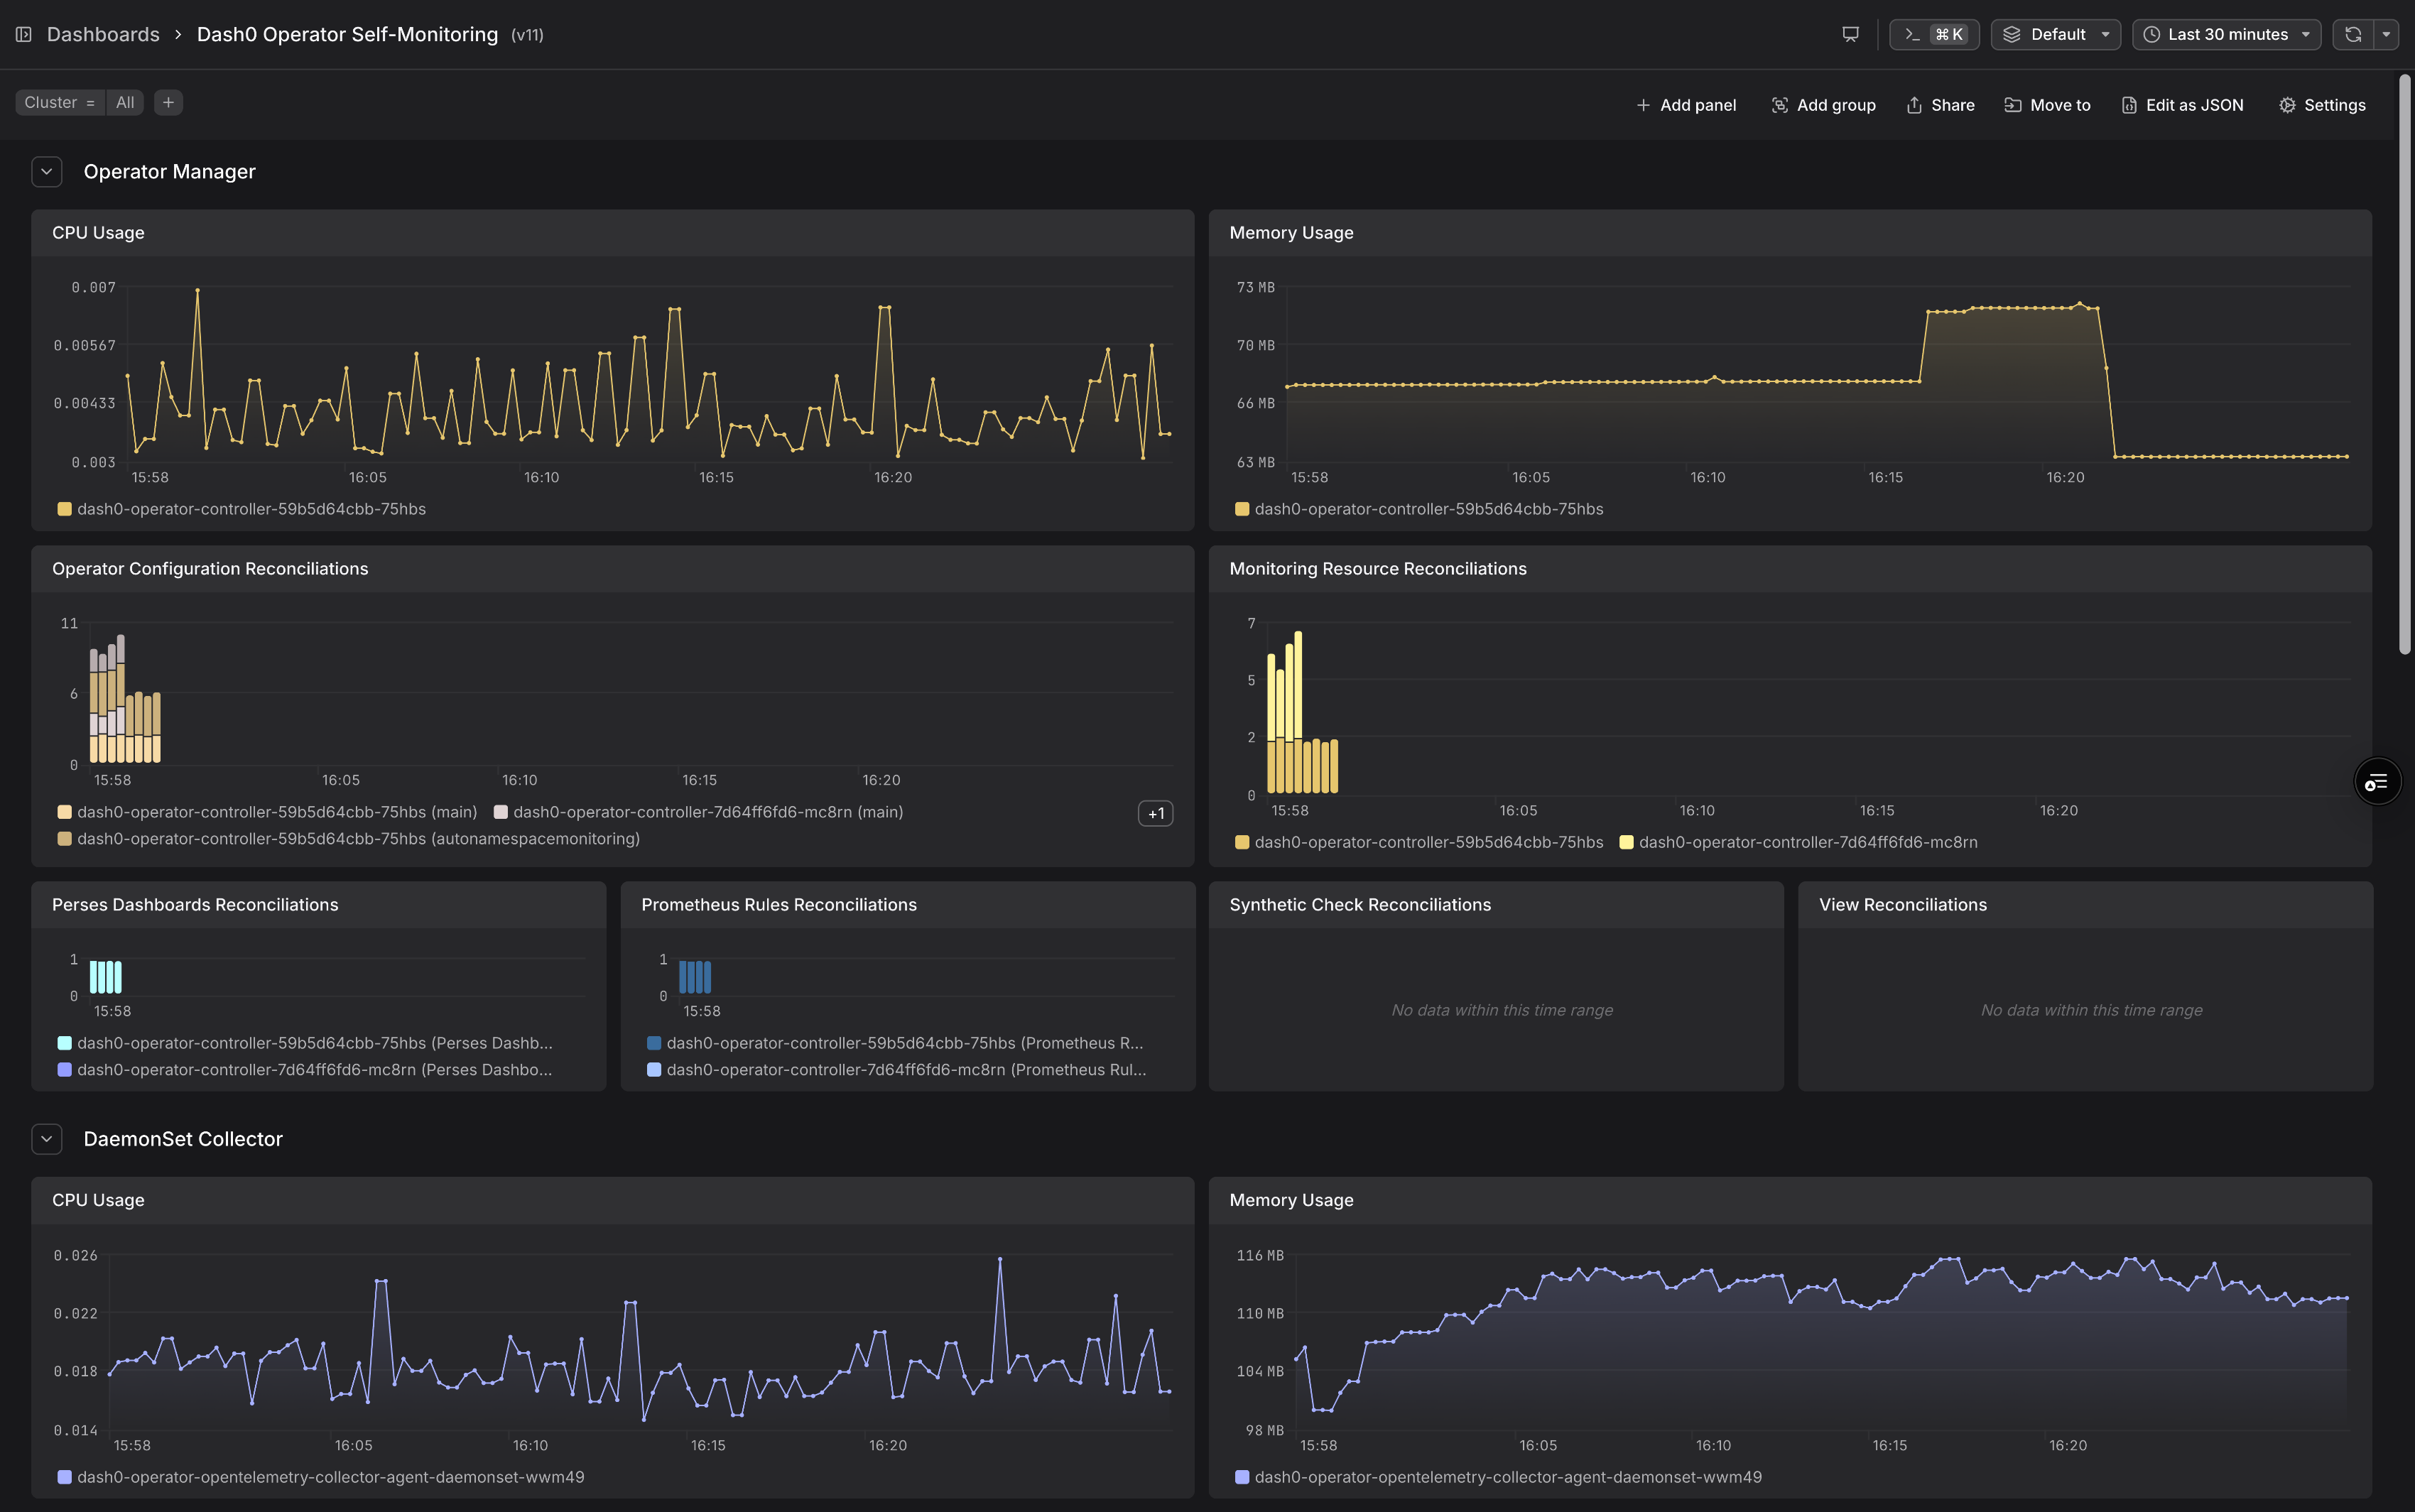
Task: Open the Default dataset dropdown
Action: click(x=2055, y=34)
